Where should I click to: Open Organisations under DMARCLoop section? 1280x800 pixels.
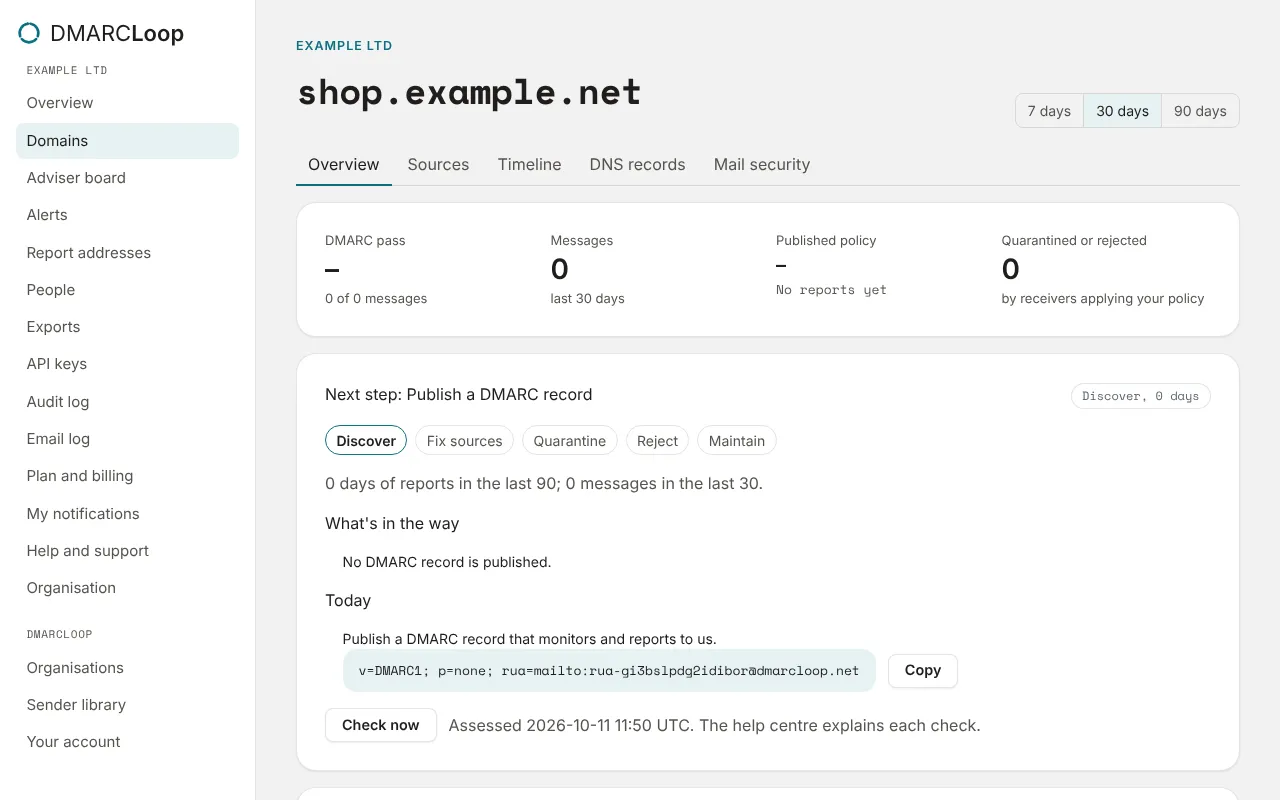click(127, 668)
